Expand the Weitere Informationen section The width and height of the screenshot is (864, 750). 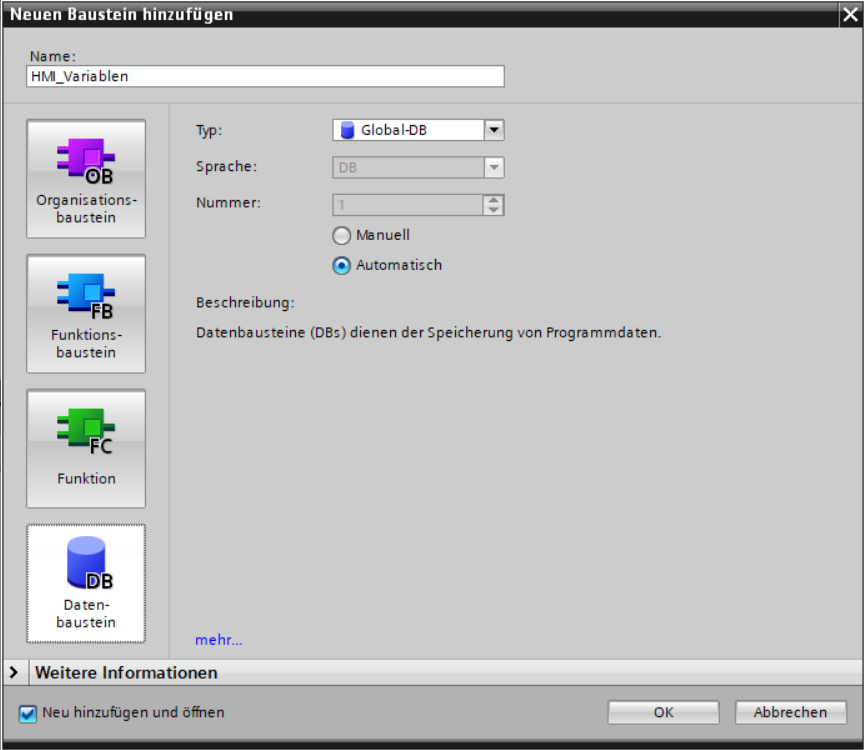(x=14, y=673)
